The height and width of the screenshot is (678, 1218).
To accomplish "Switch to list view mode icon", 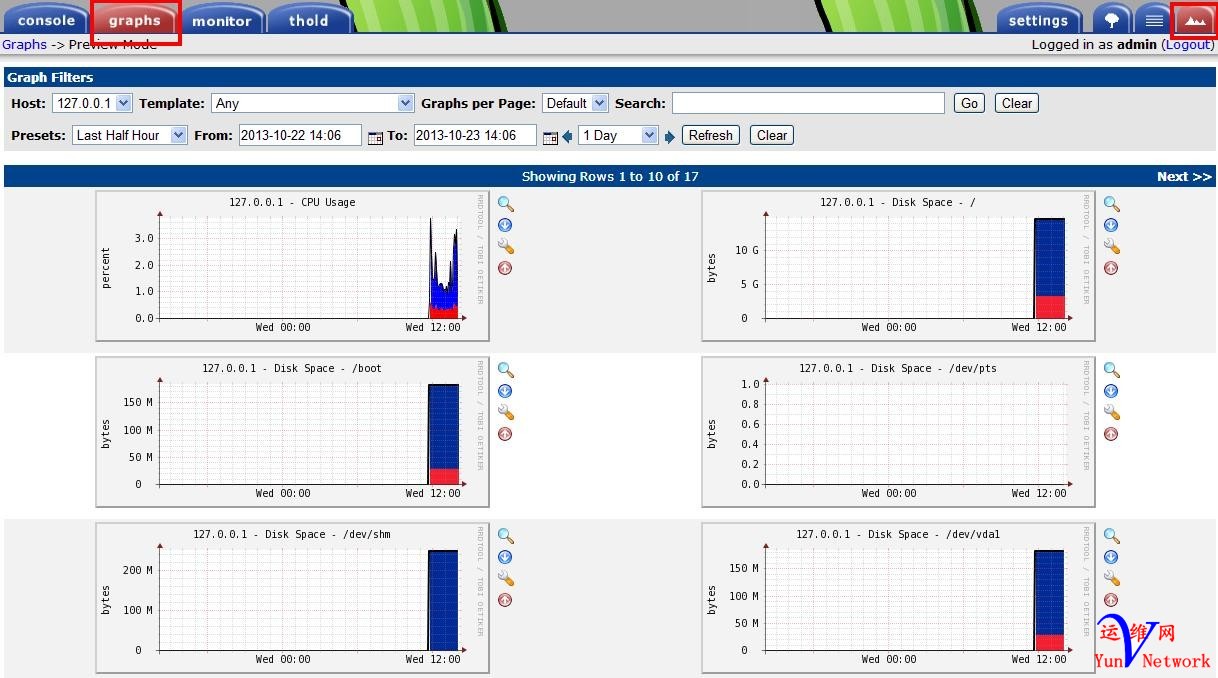I will click(1154, 20).
